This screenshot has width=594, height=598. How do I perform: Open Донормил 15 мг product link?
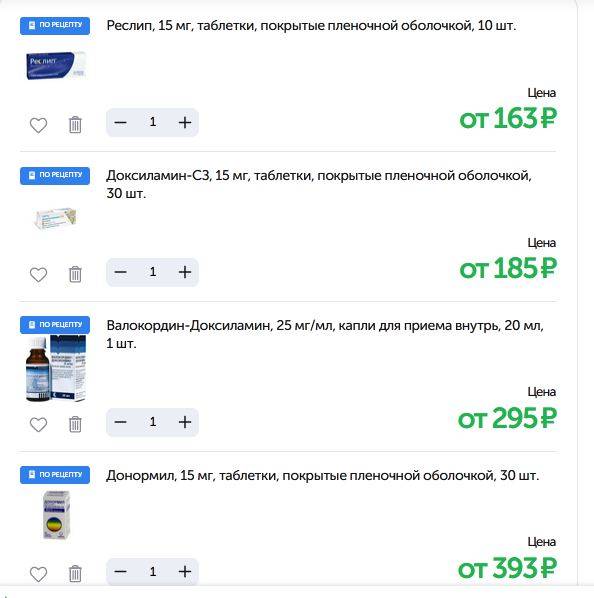323,476
